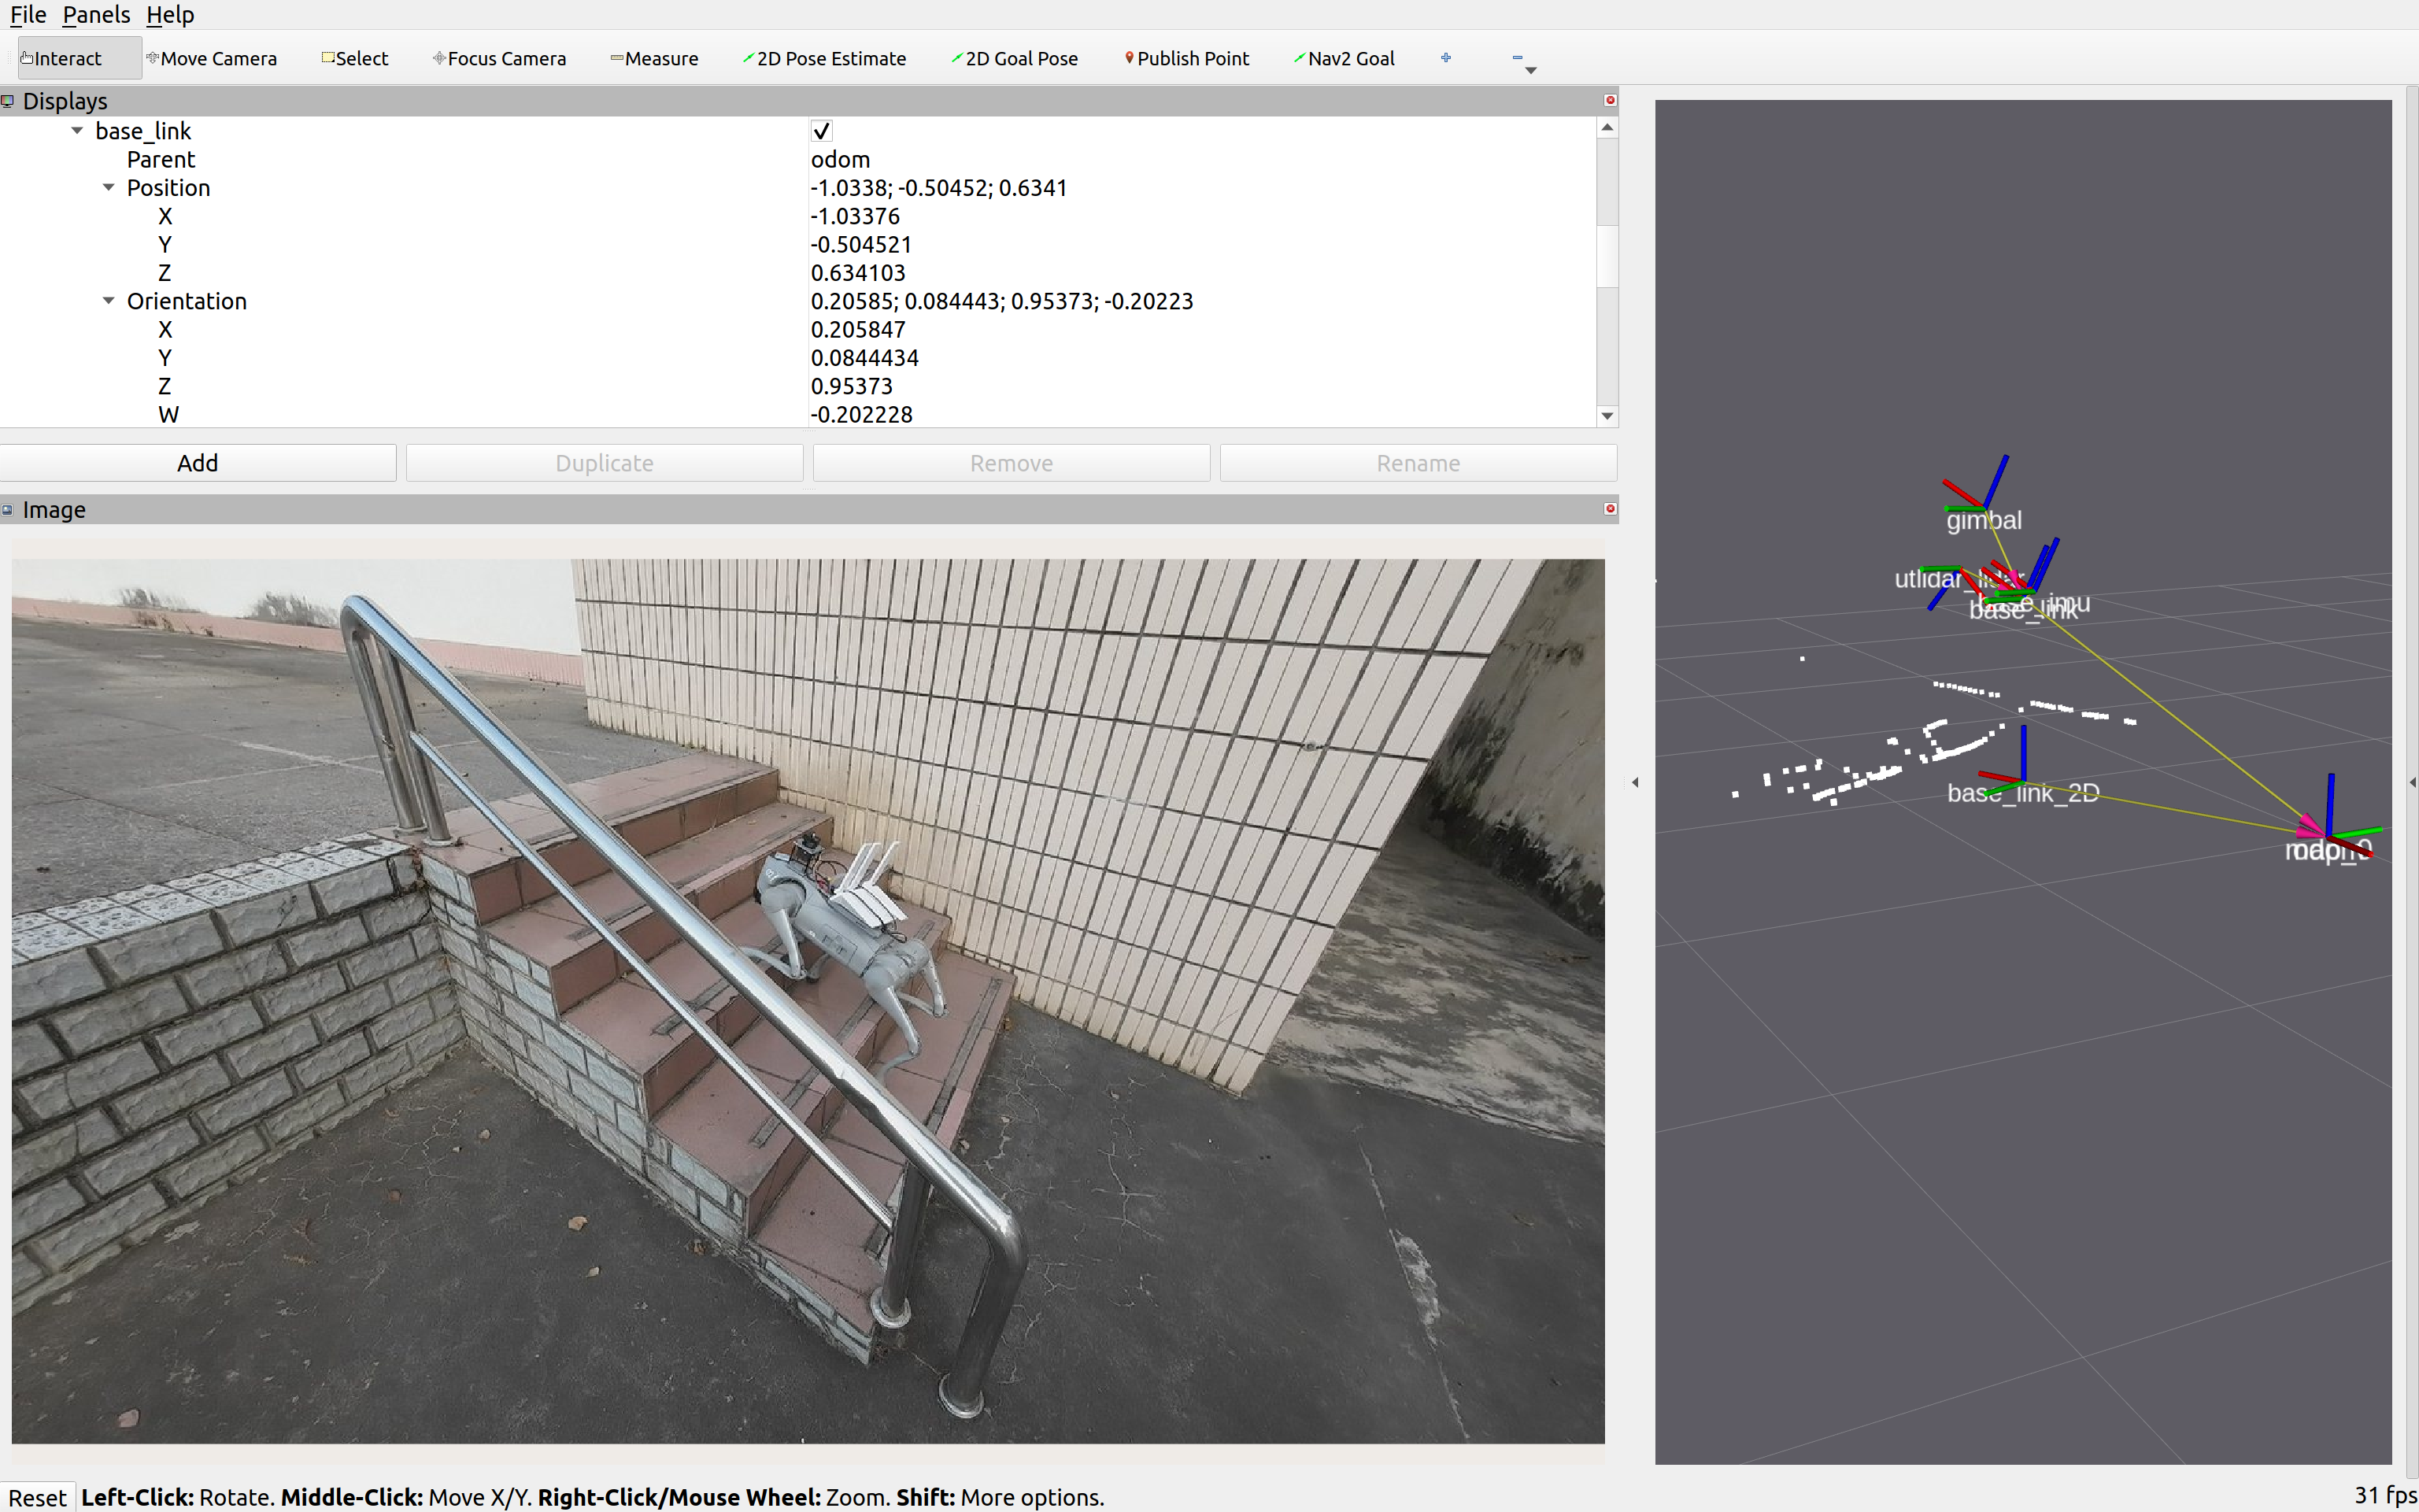
Task: Open the toolbar remove-tool dropdown arrow
Action: point(1530,69)
